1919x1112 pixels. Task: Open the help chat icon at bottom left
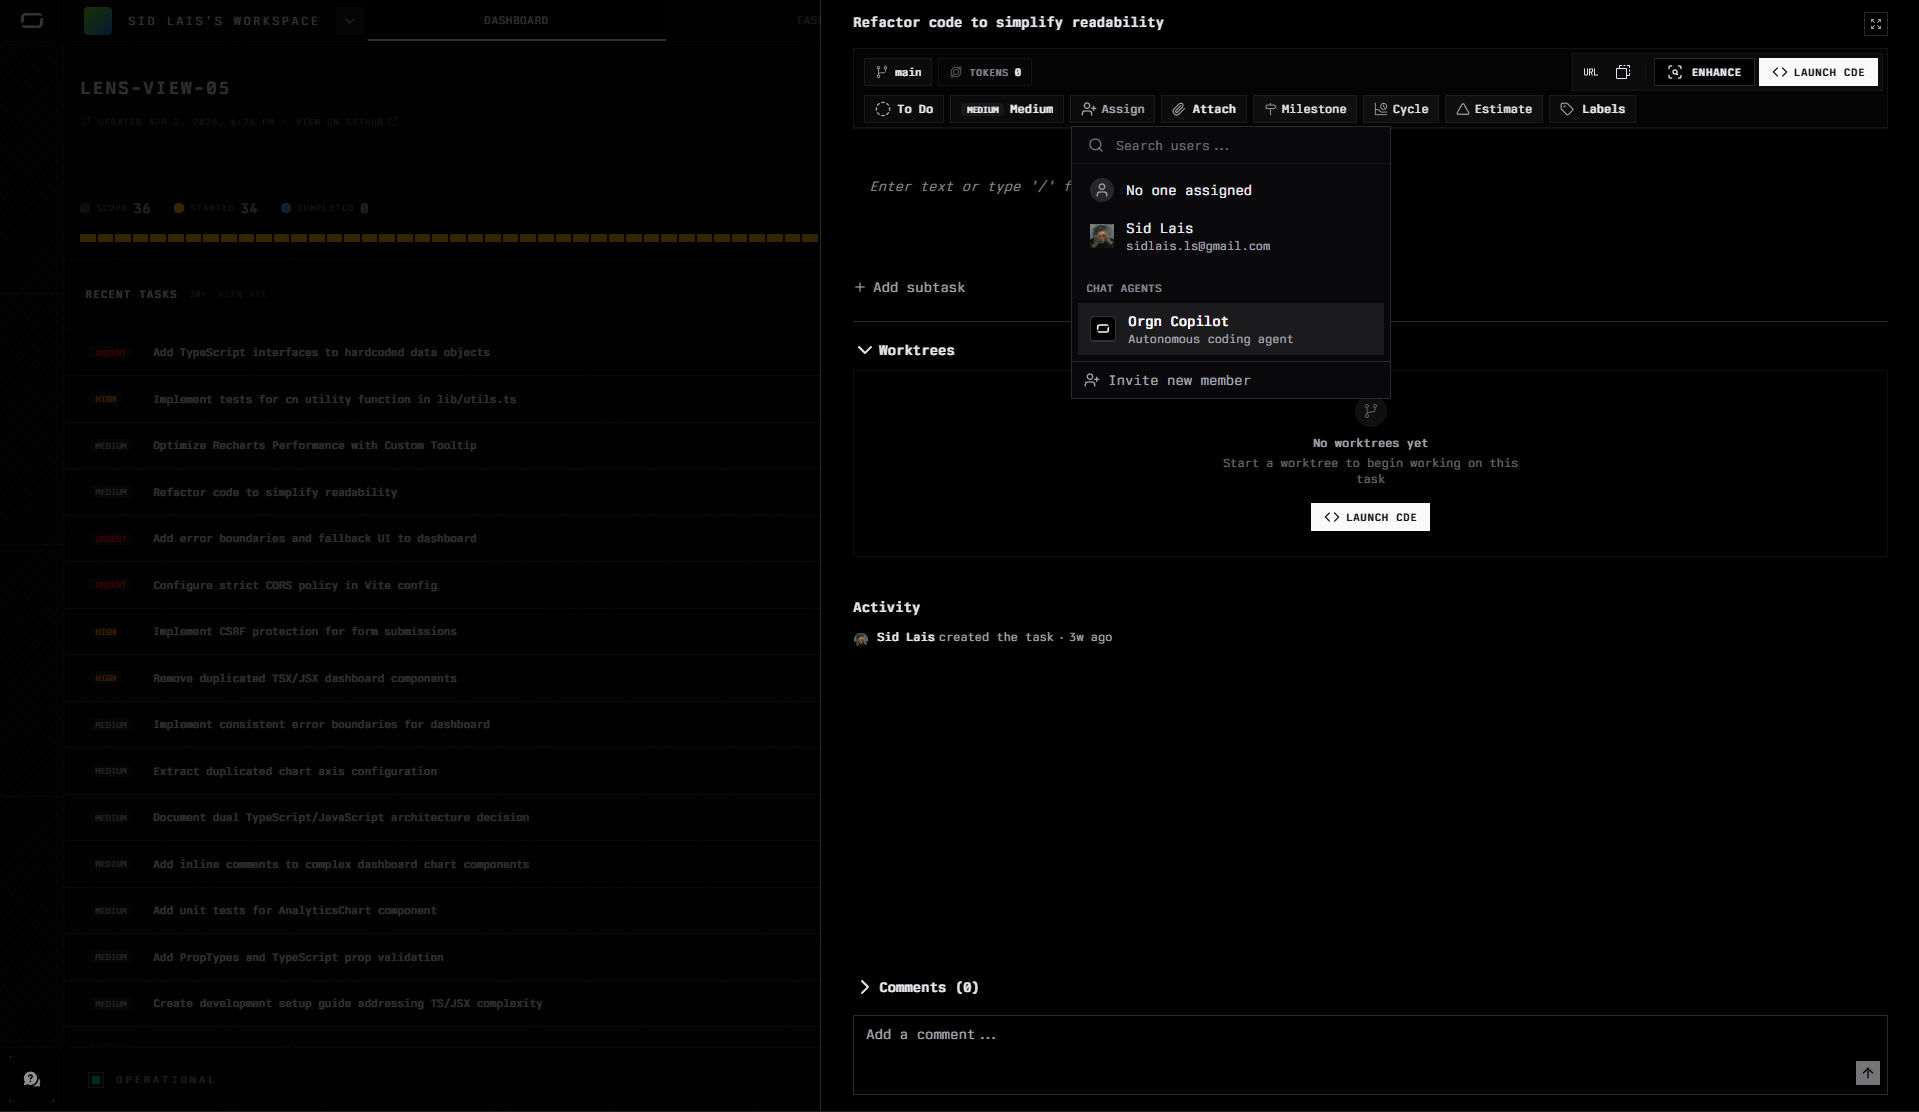tap(32, 1079)
